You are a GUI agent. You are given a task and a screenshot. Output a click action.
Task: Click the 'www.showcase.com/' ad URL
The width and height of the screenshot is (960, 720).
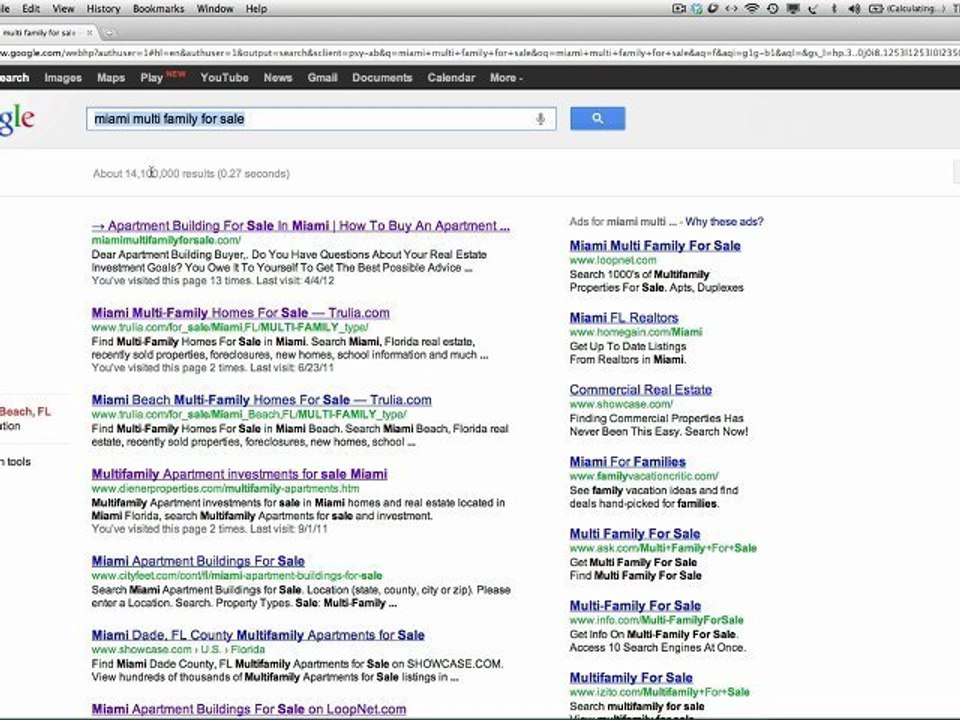tap(621, 404)
